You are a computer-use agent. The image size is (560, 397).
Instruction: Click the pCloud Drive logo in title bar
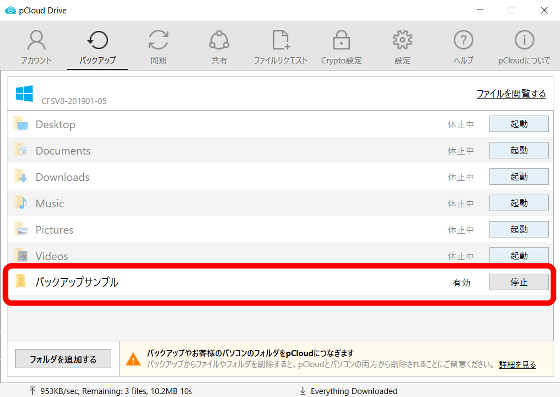[x=10, y=10]
